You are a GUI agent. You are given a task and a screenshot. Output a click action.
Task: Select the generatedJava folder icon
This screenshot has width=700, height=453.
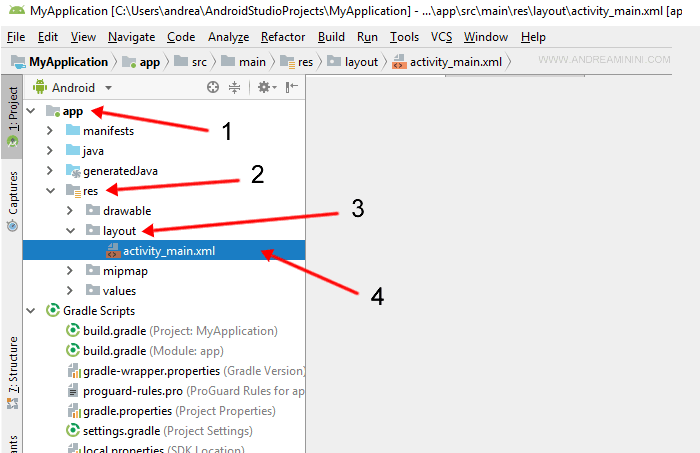point(73,170)
